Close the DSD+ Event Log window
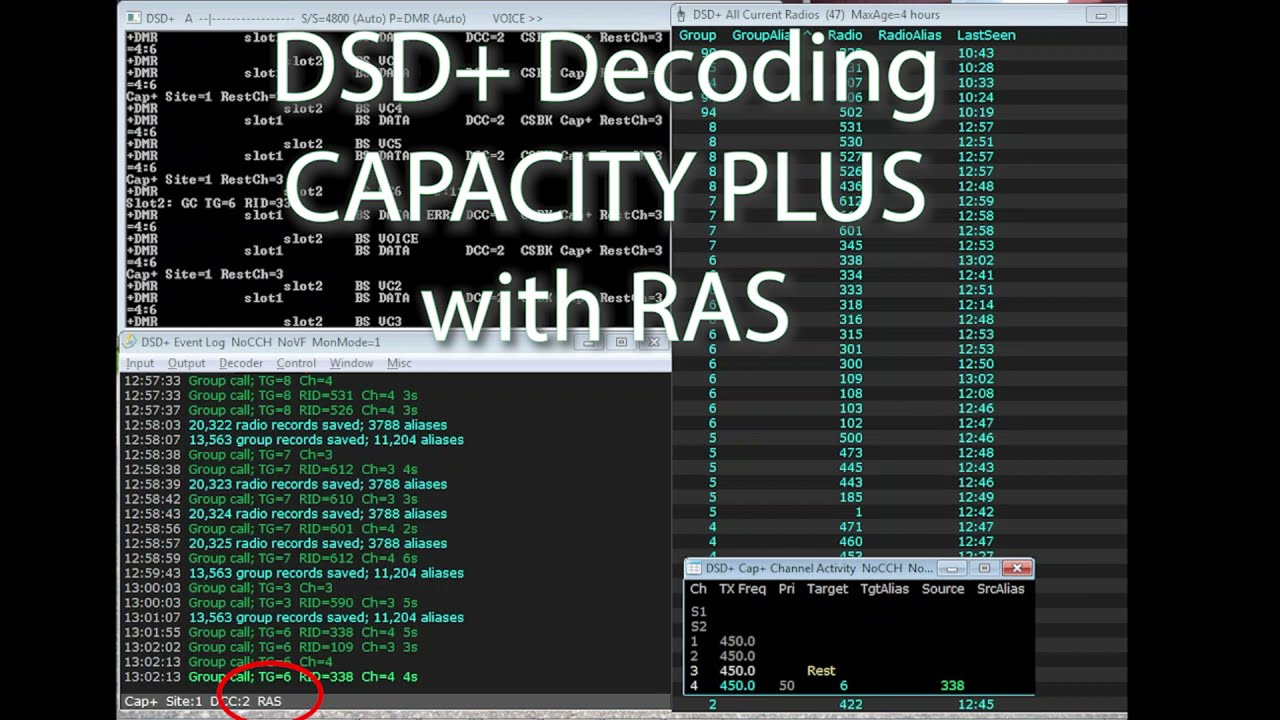The width and height of the screenshot is (1280, 720). pyautogui.click(x=654, y=342)
